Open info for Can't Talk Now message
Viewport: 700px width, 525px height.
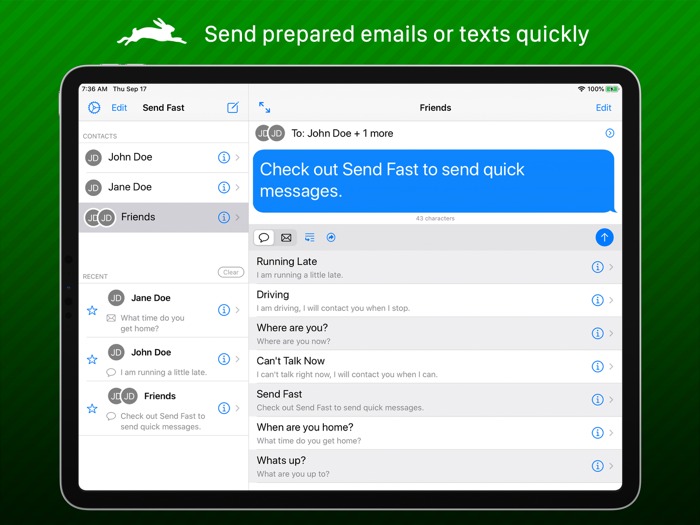(597, 367)
